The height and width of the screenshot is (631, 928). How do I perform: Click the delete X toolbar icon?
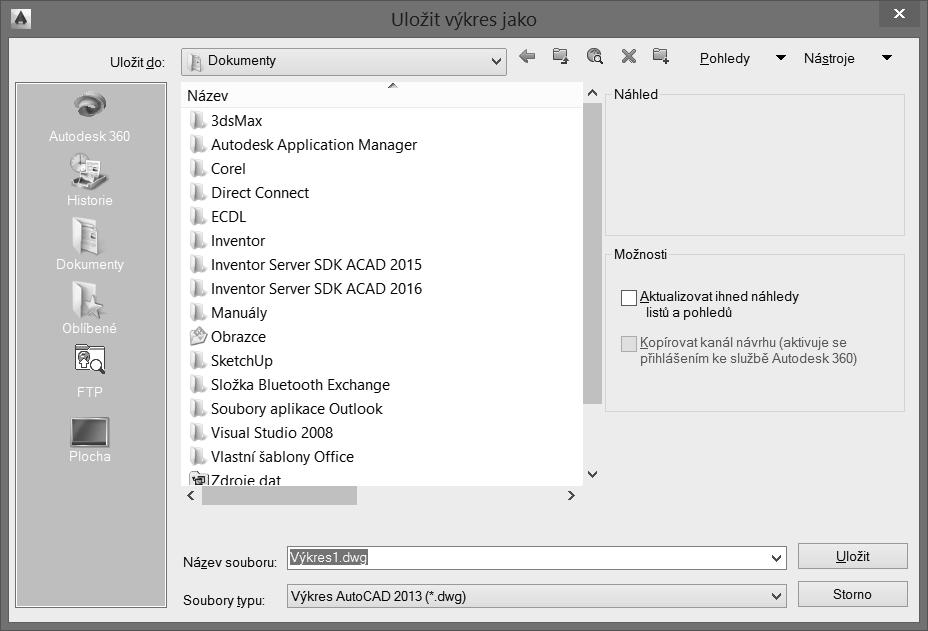point(629,56)
